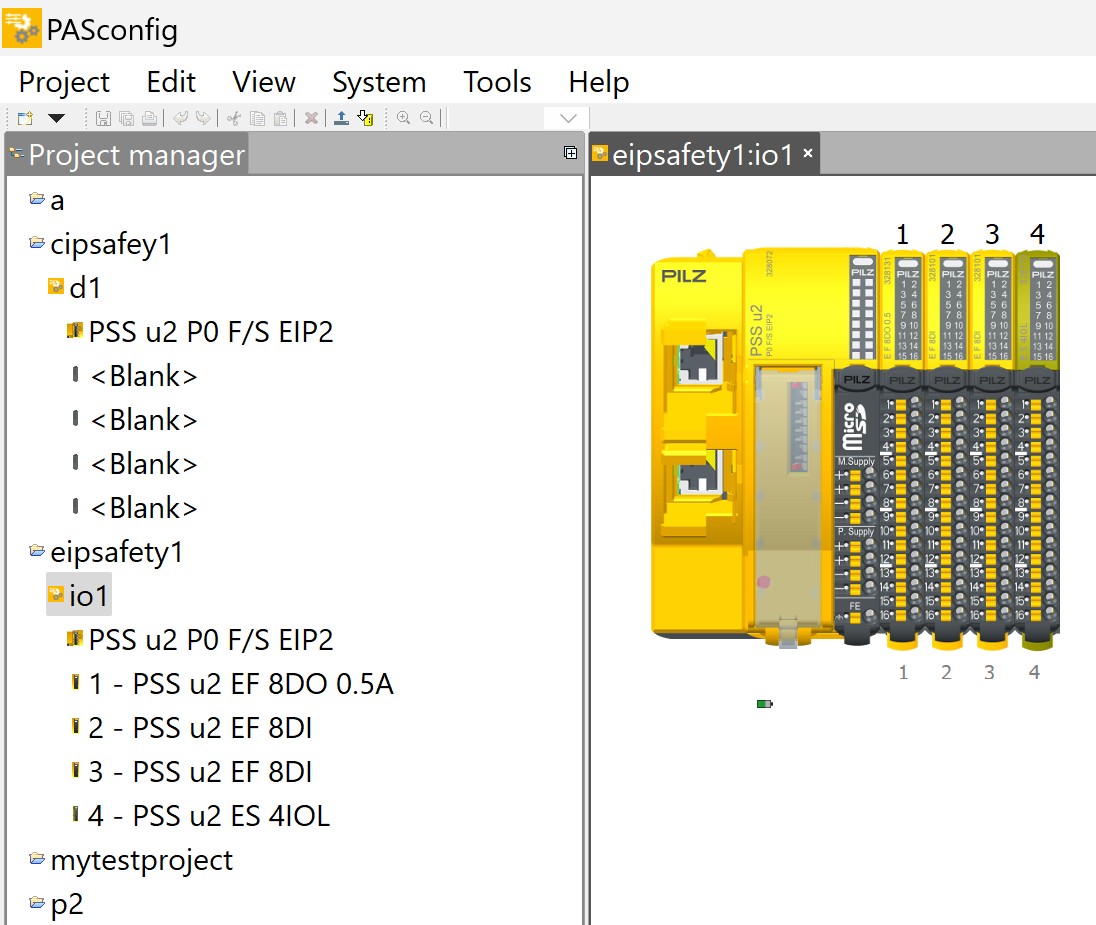Click the Cut scissors icon

[234, 118]
